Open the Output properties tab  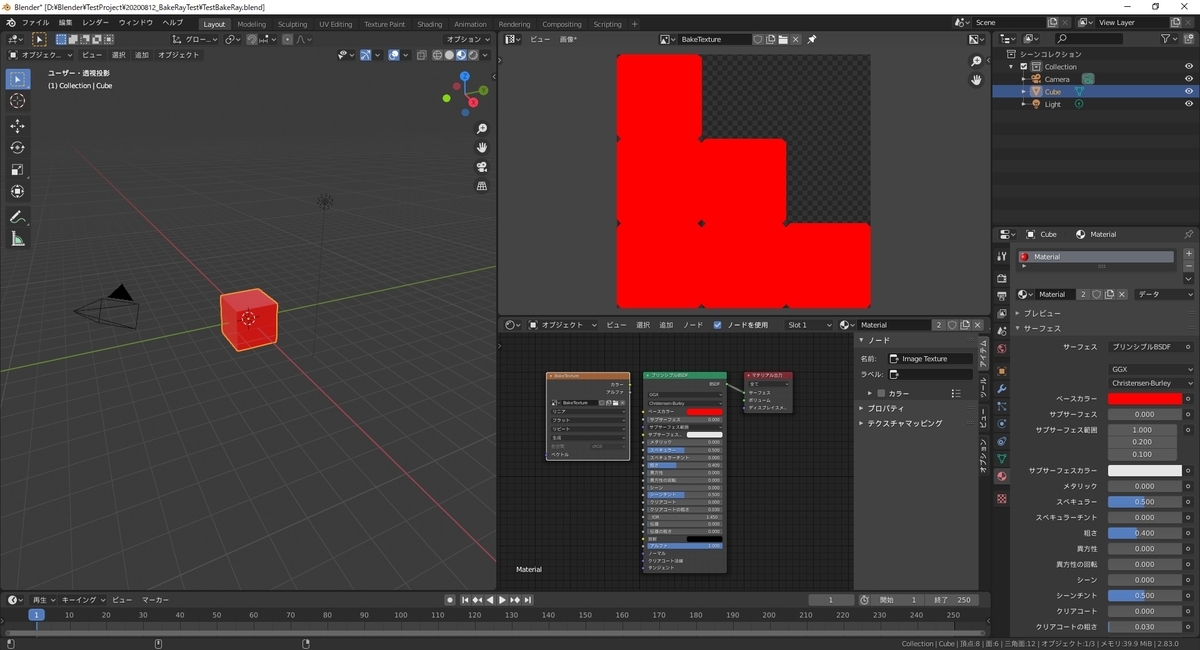[x=1002, y=296]
